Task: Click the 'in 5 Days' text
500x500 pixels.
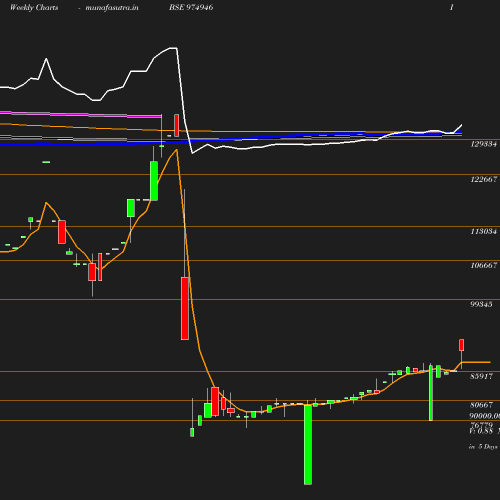Action: pyautogui.click(x=483, y=447)
